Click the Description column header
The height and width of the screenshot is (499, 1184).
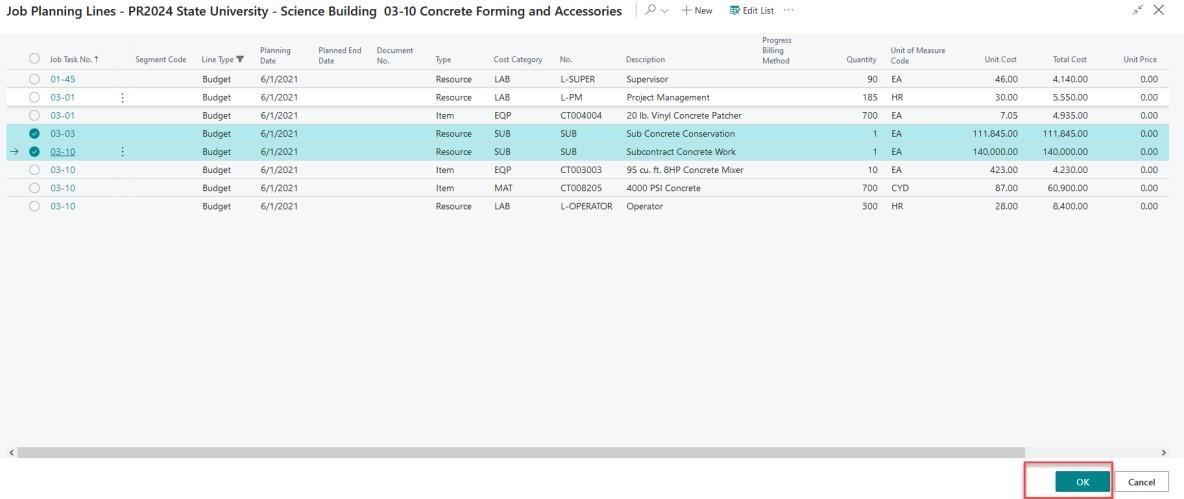point(645,60)
